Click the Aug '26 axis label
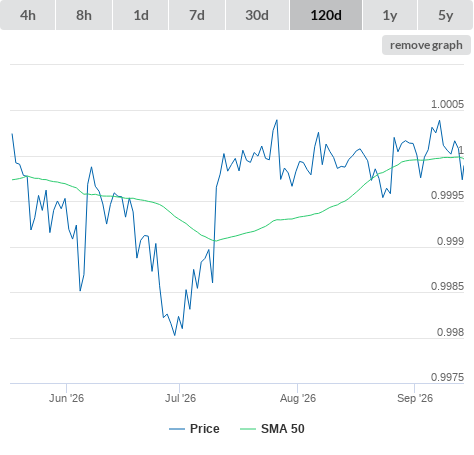Viewport: 474px width, 455px height. [x=298, y=398]
